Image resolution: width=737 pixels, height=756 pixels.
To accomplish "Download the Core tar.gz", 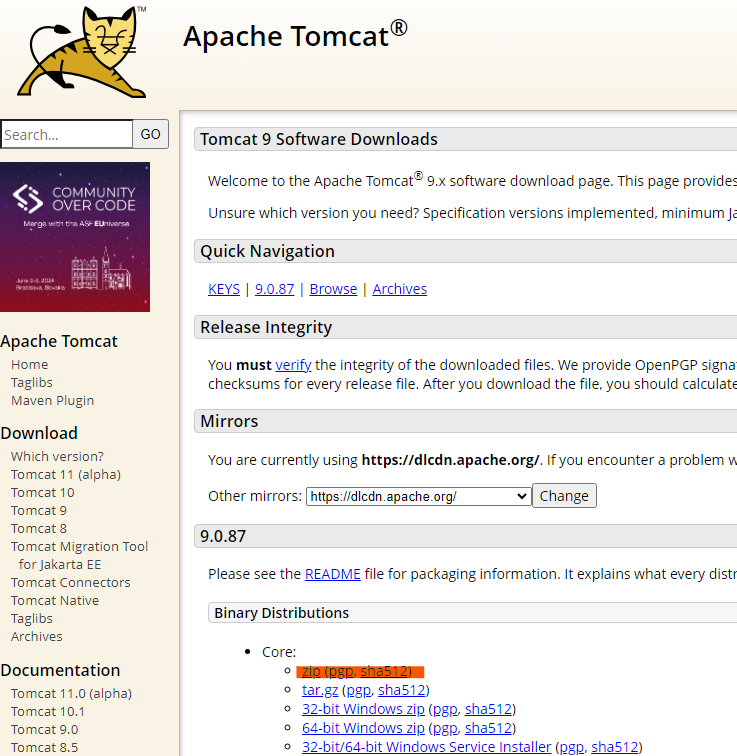I will pyautogui.click(x=320, y=690).
